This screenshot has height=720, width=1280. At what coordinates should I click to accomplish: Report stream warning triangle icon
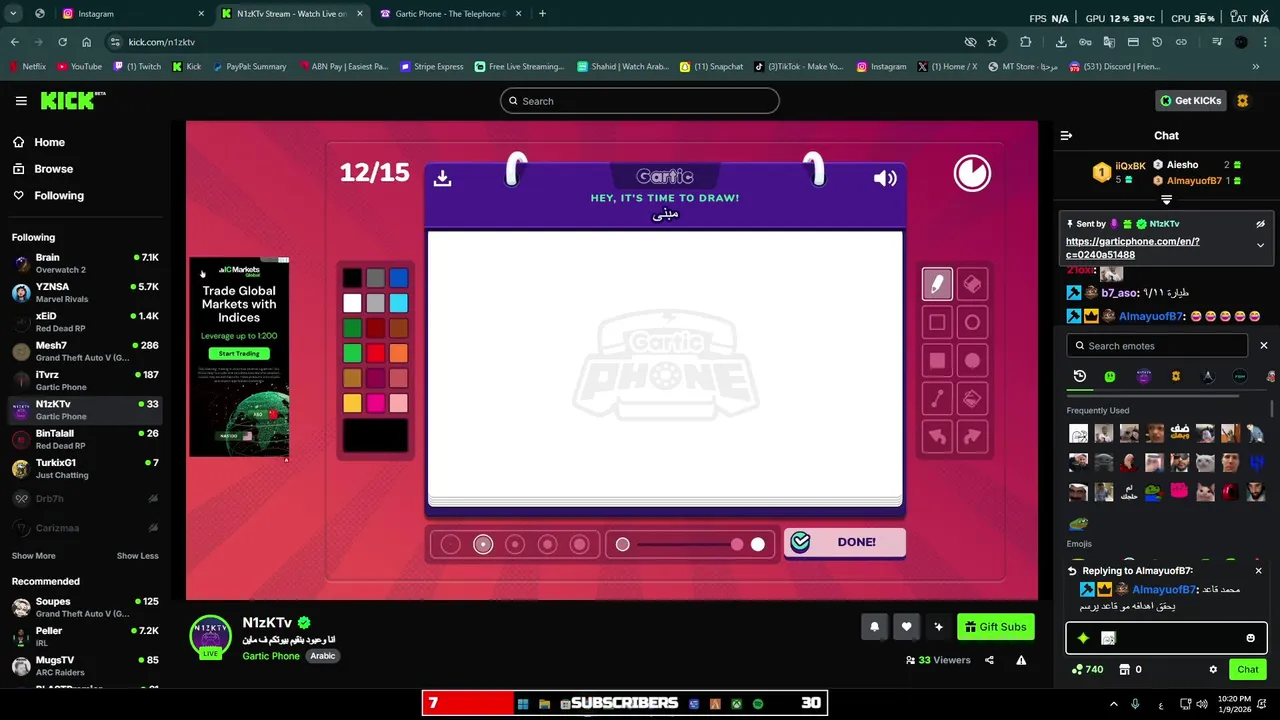pos(1021,660)
